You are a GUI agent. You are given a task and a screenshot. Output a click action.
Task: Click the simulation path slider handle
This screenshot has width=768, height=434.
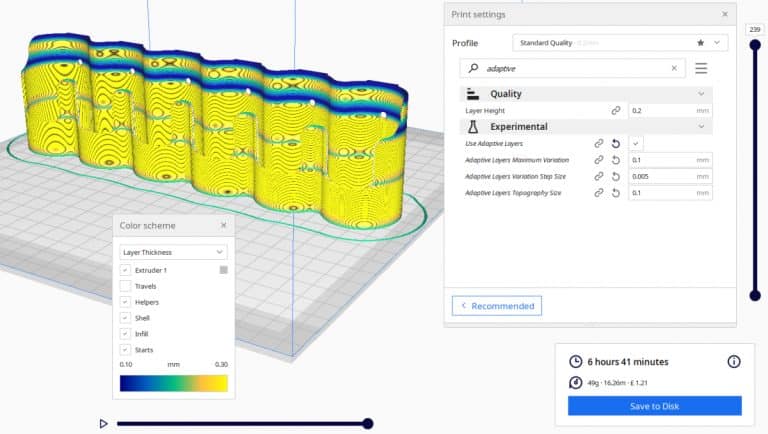click(368, 423)
